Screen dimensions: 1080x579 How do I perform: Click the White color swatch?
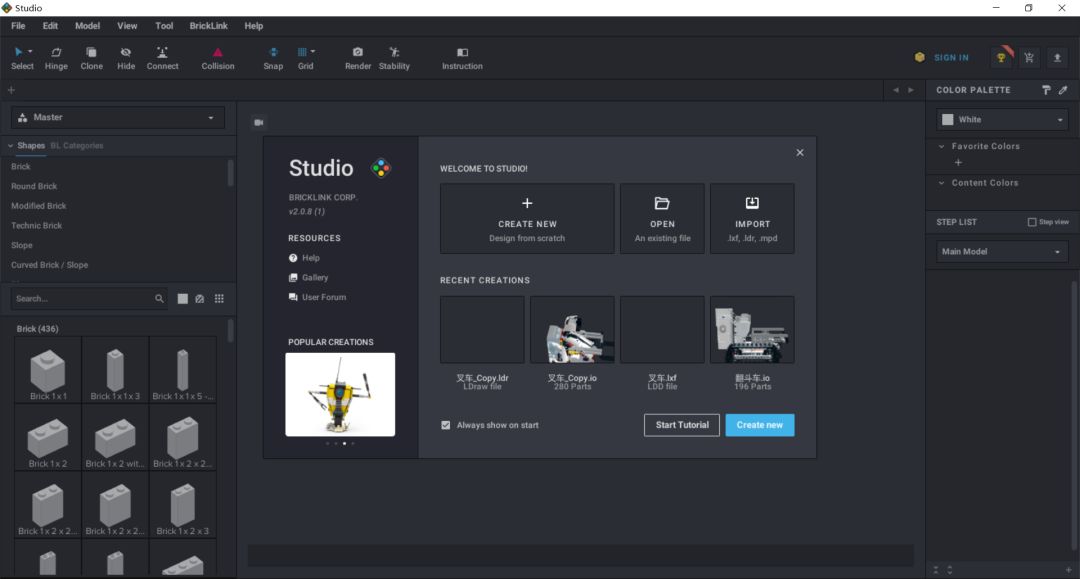(948, 120)
